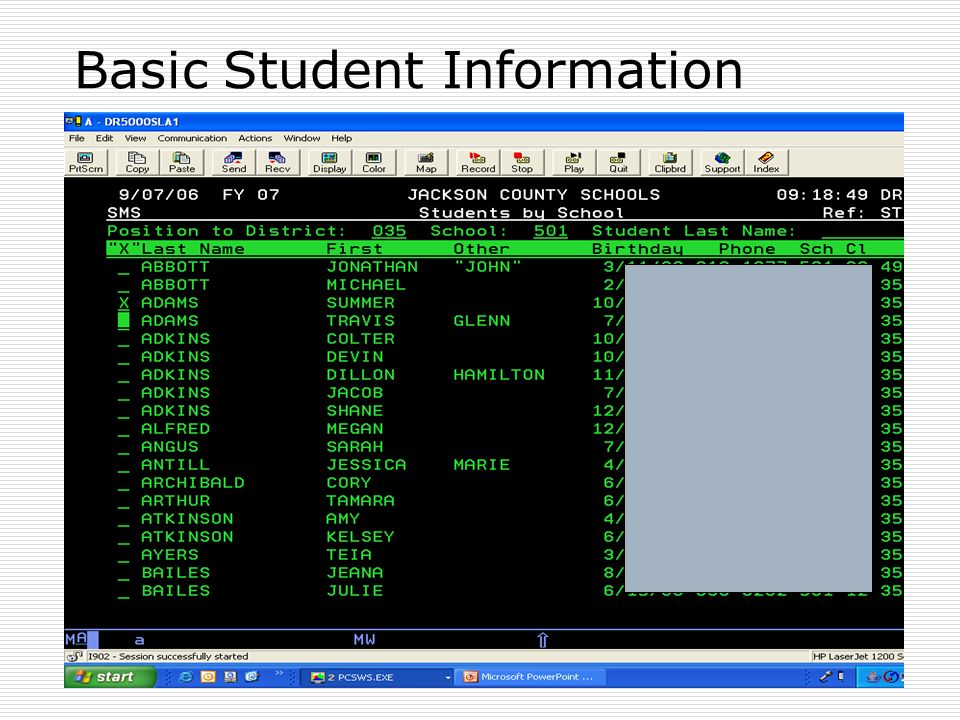
Task: Click "I902 - Session successfully started" status message
Action: (168, 656)
